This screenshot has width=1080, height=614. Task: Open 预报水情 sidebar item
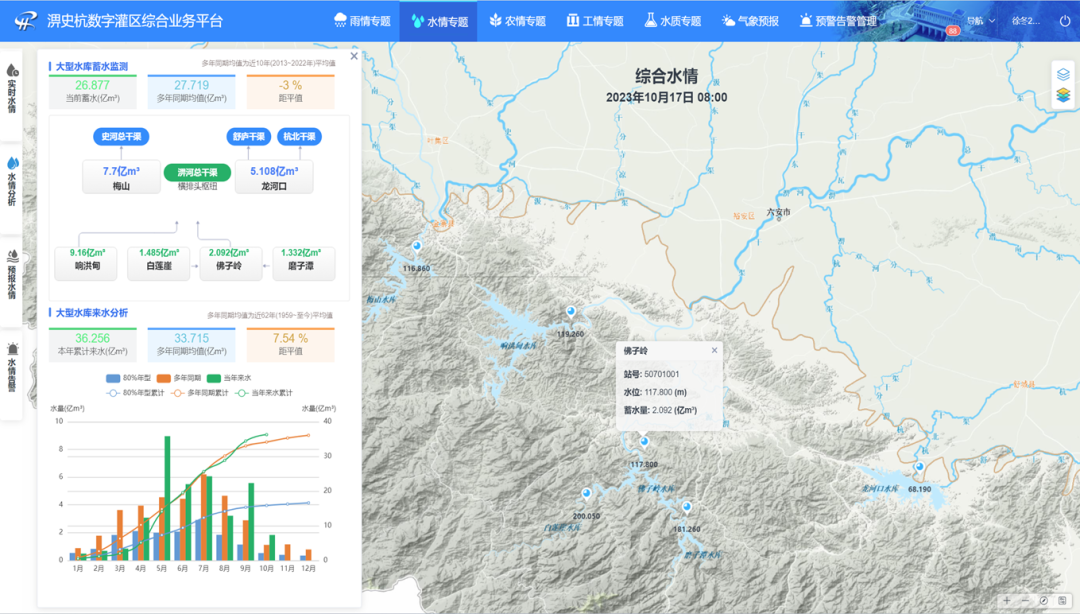coord(12,274)
